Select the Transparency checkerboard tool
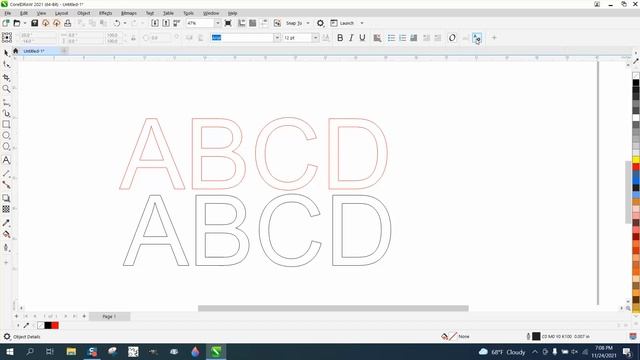The width and height of the screenshot is (640, 360). pyautogui.click(x=6, y=209)
